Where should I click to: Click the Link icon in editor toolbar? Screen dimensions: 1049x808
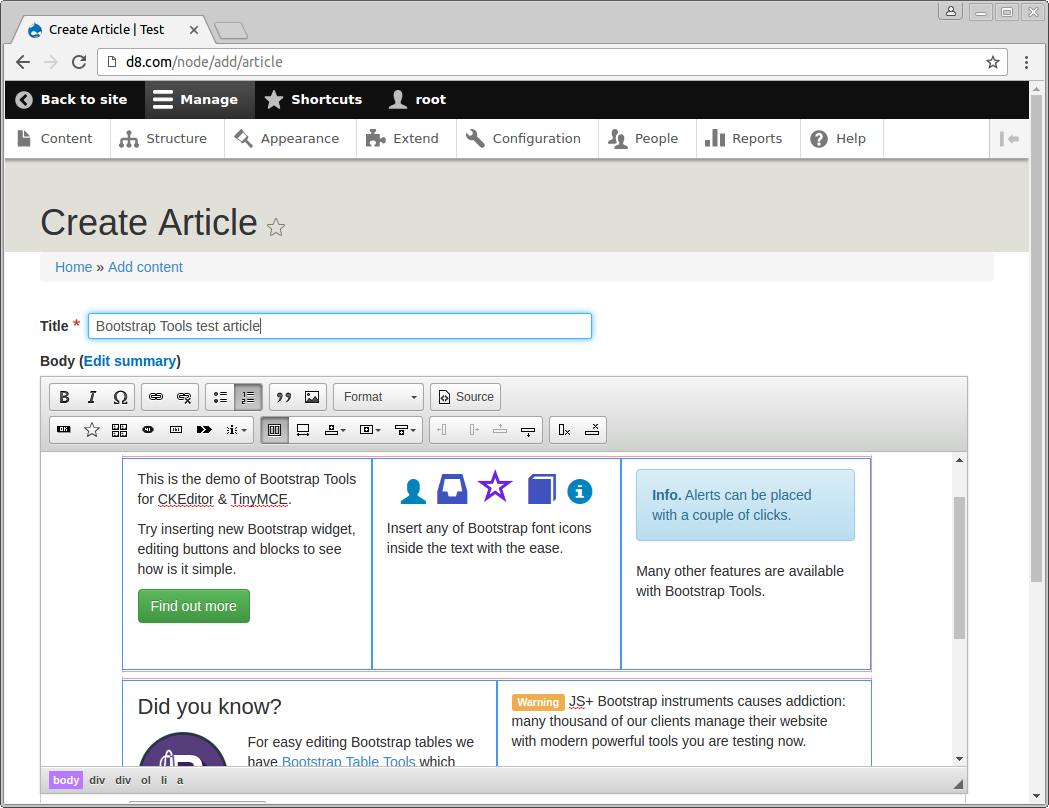pos(156,397)
